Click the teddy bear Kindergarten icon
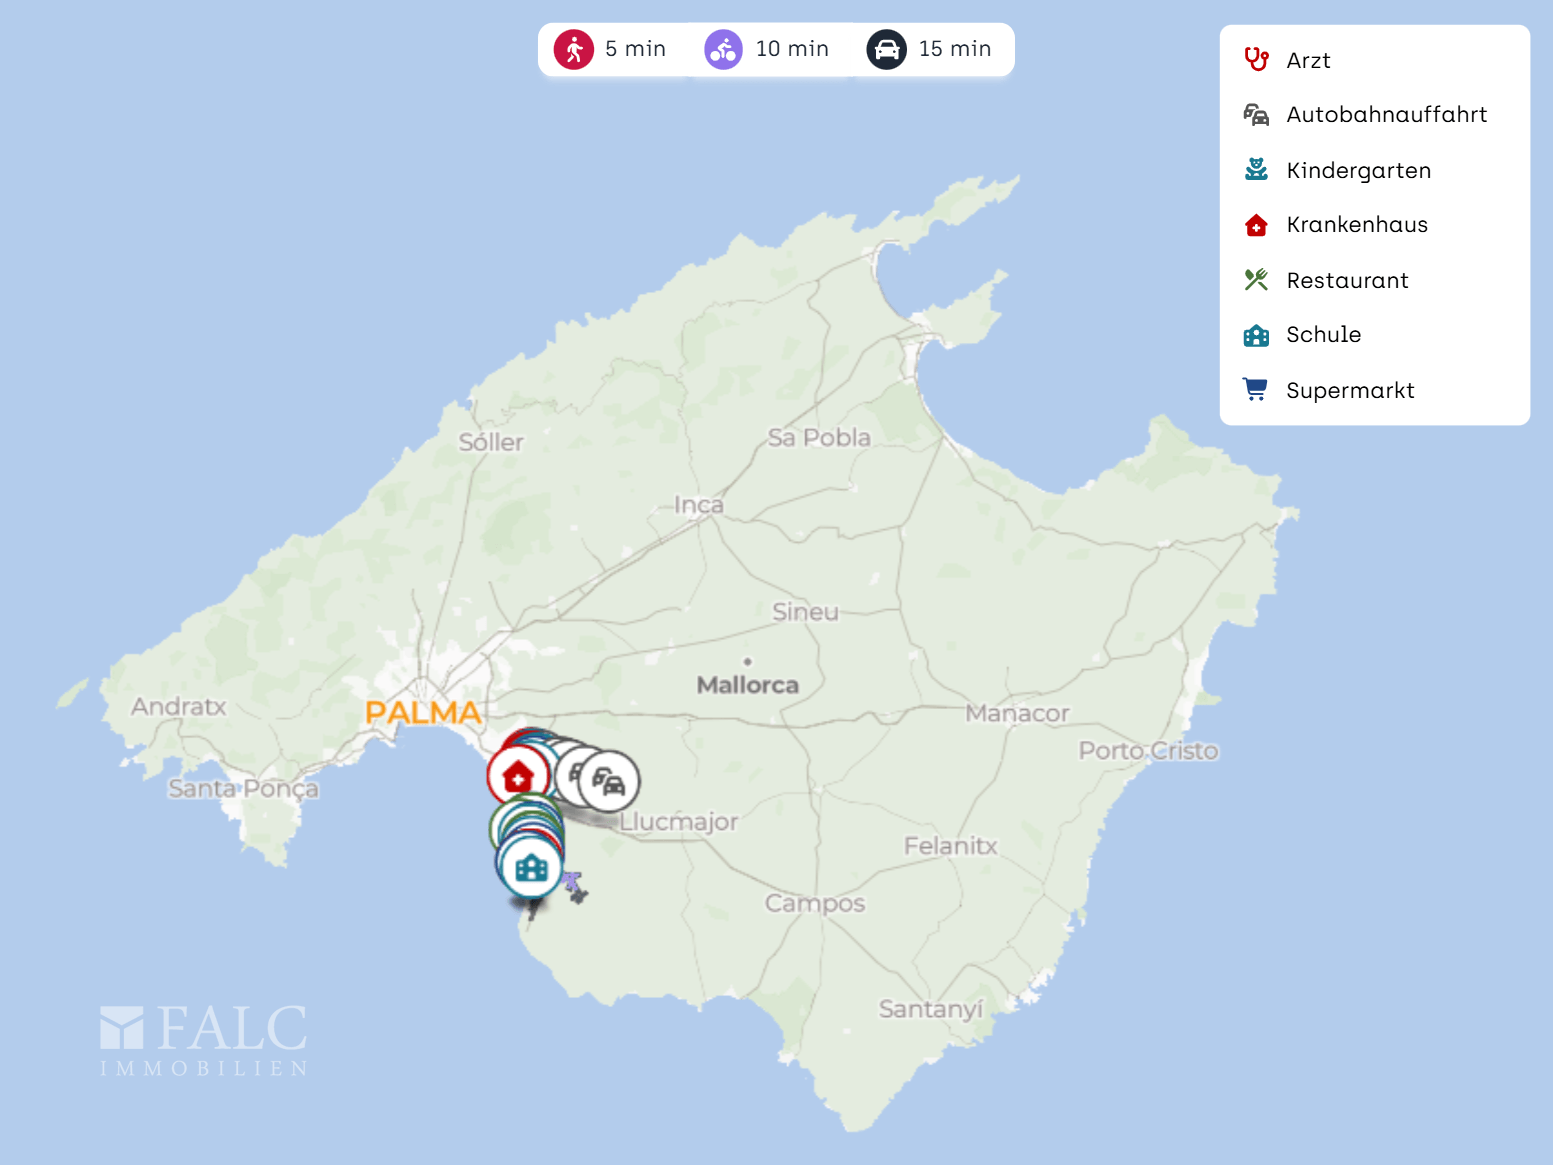Screen dimensions: 1553x1165 (1256, 169)
